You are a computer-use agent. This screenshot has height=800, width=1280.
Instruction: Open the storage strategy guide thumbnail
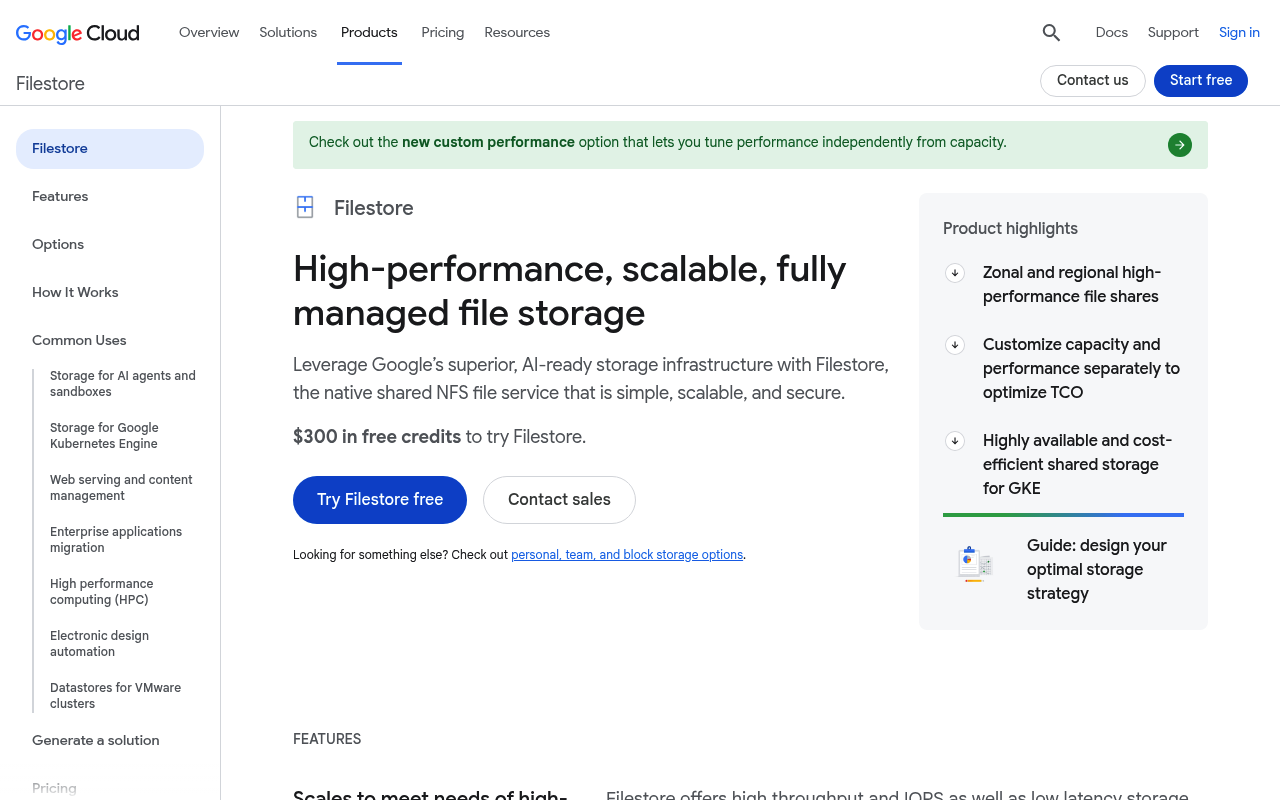pyautogui.click(x=975, y=564)
